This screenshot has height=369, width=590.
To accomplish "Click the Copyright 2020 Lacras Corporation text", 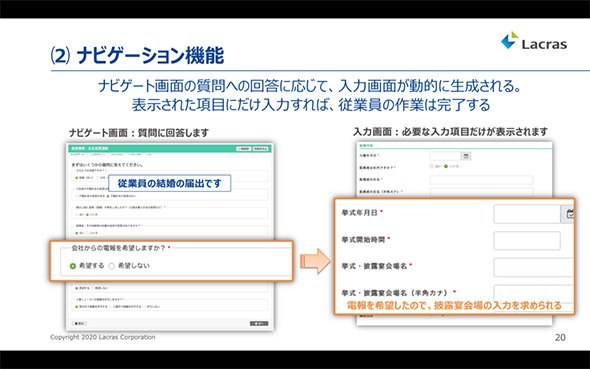I will (103, 337).
